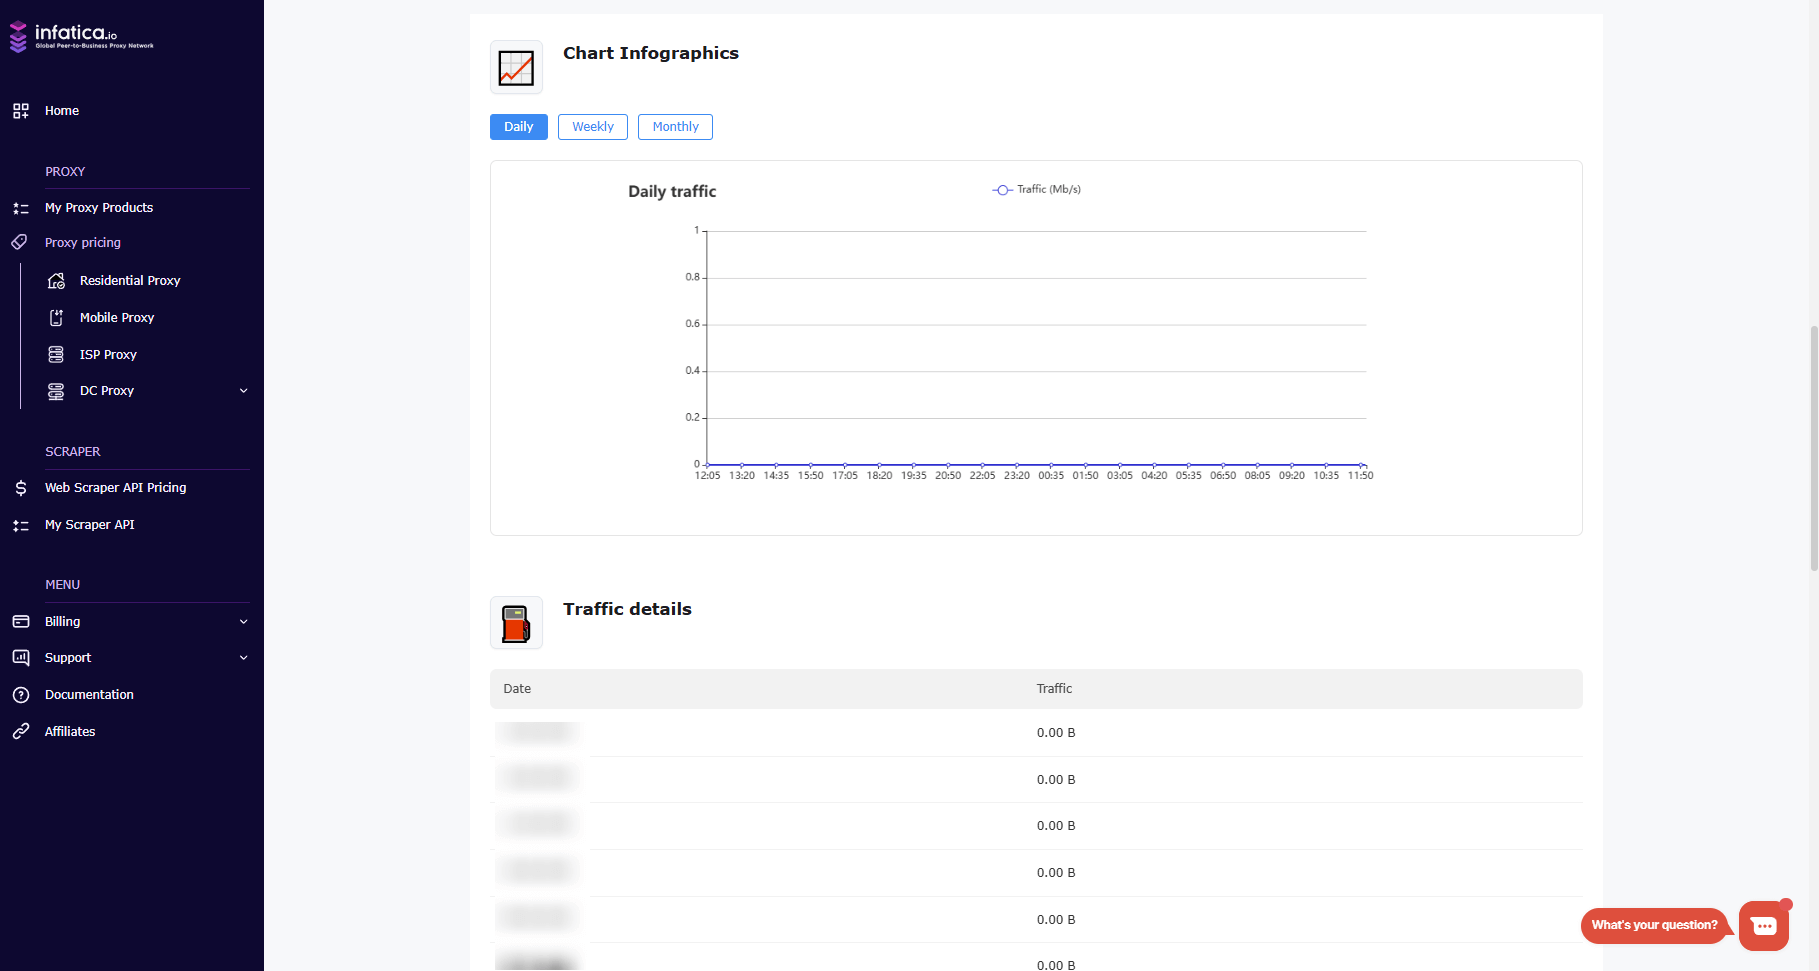The image size is (1819, 971).
Task: Click the Proxy pricing tag icon
Action: click(19, 242)
